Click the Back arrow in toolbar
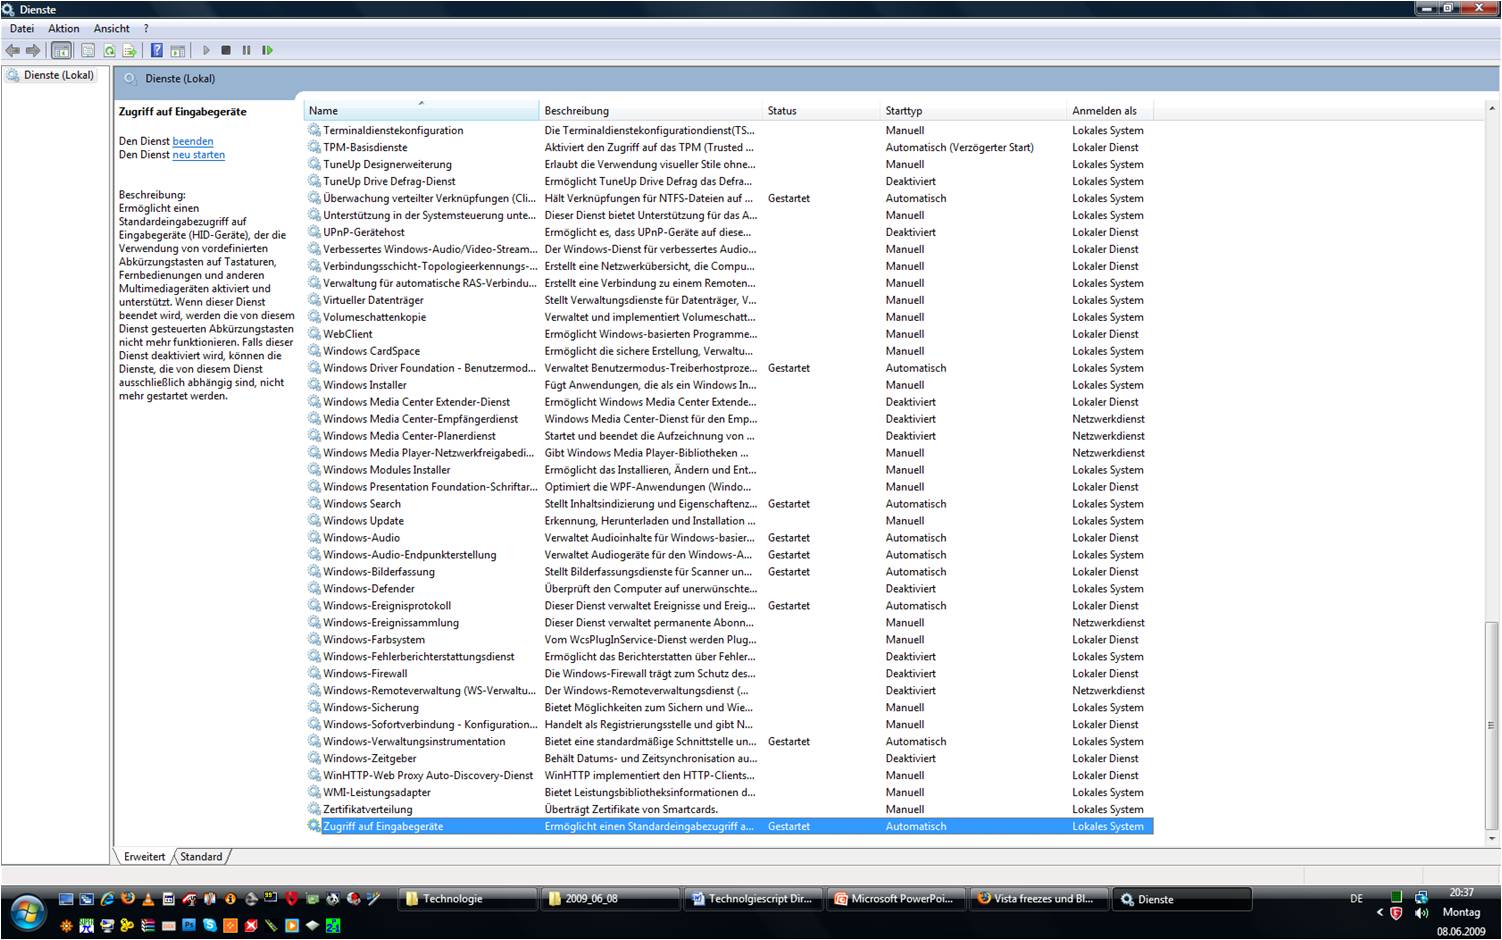The width and height of the screenshot is (1502, 940). [x=13, y=50]
